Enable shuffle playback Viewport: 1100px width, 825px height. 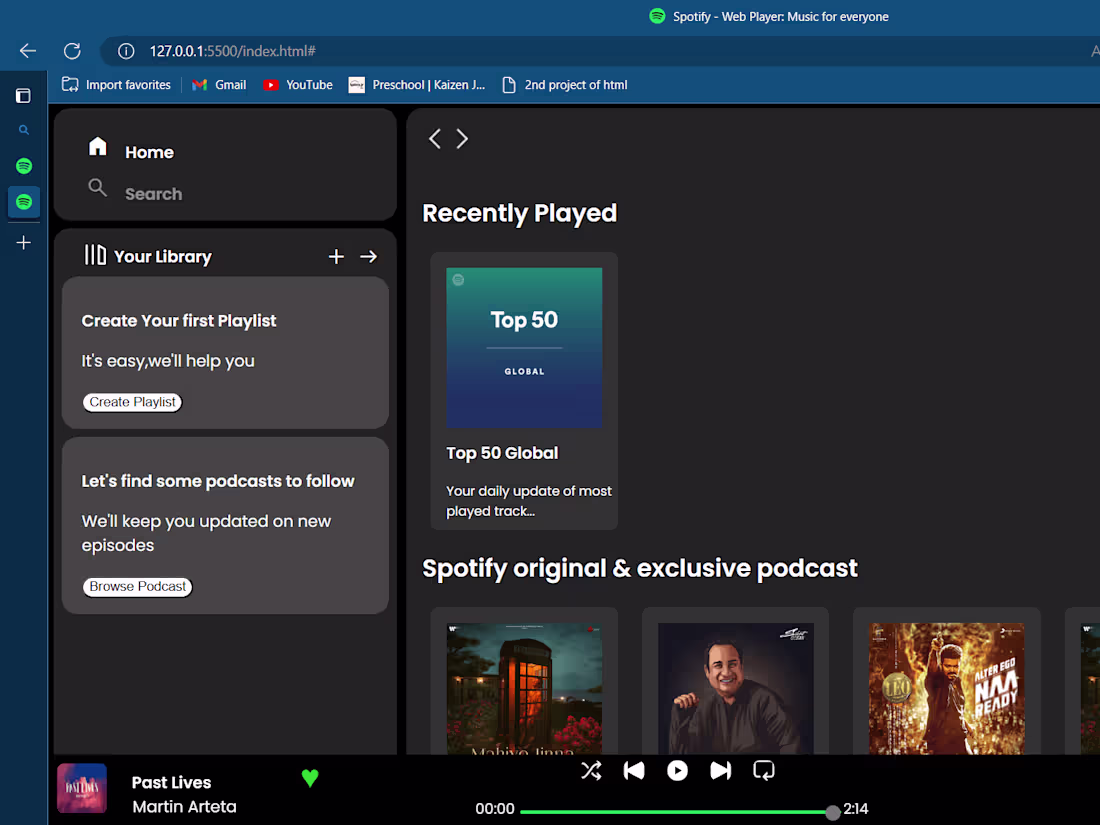coord(591,770)
